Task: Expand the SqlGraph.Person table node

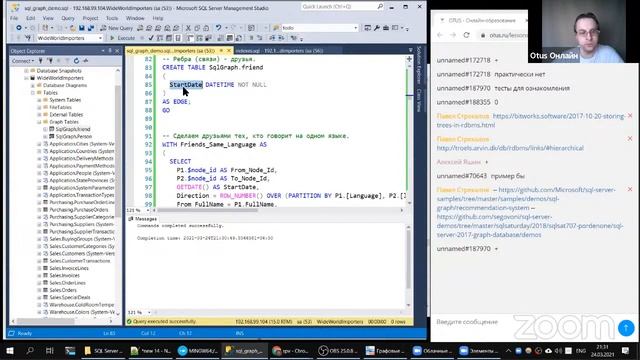Action: 45,136
